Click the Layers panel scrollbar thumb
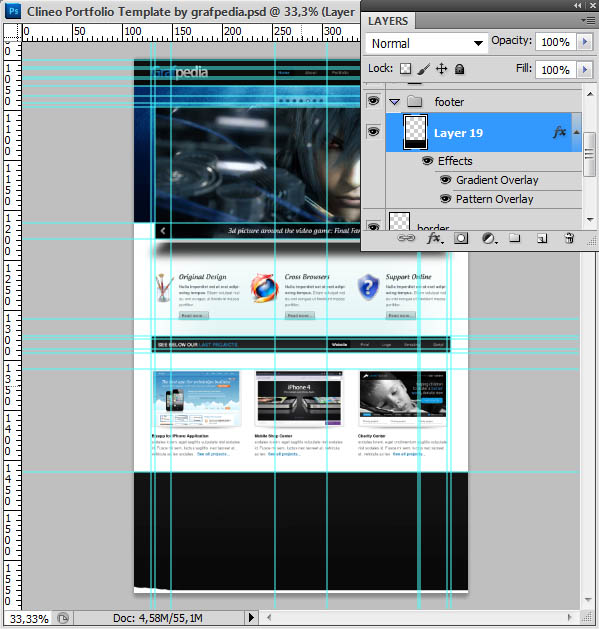This screenshot has height=629, width=599. click(x=589, y=154)
